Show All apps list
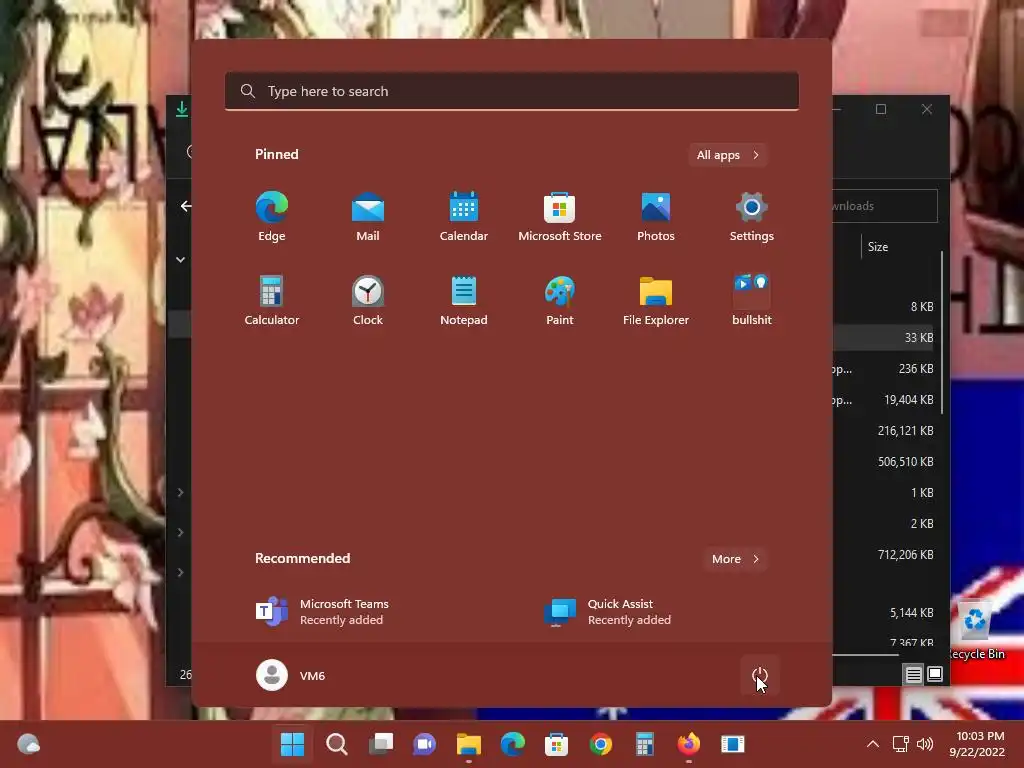Screen dimensions: 1024x768 click(728, 155)
